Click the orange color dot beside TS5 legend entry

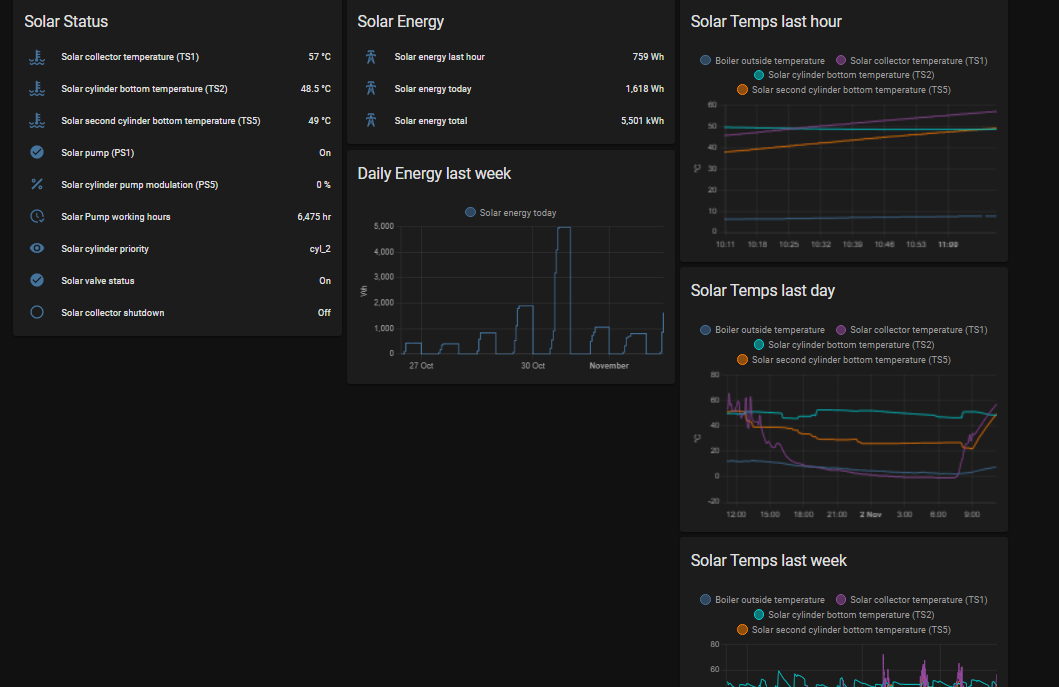[x=742, y=89]
